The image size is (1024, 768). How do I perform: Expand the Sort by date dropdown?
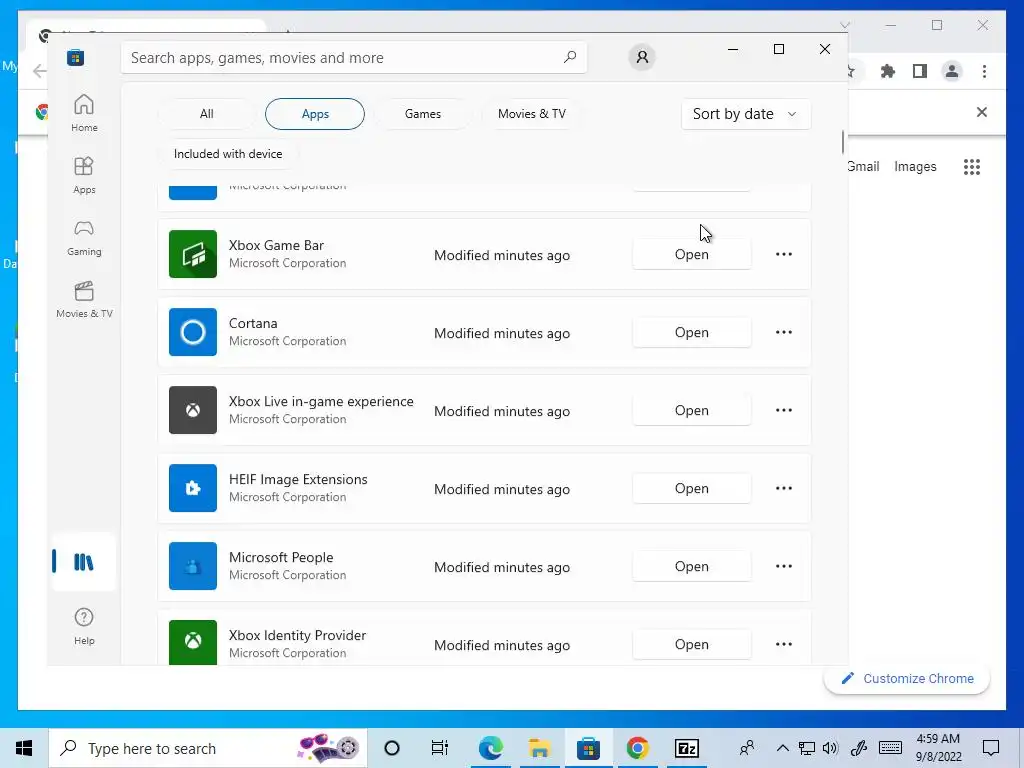pos(746,114)
